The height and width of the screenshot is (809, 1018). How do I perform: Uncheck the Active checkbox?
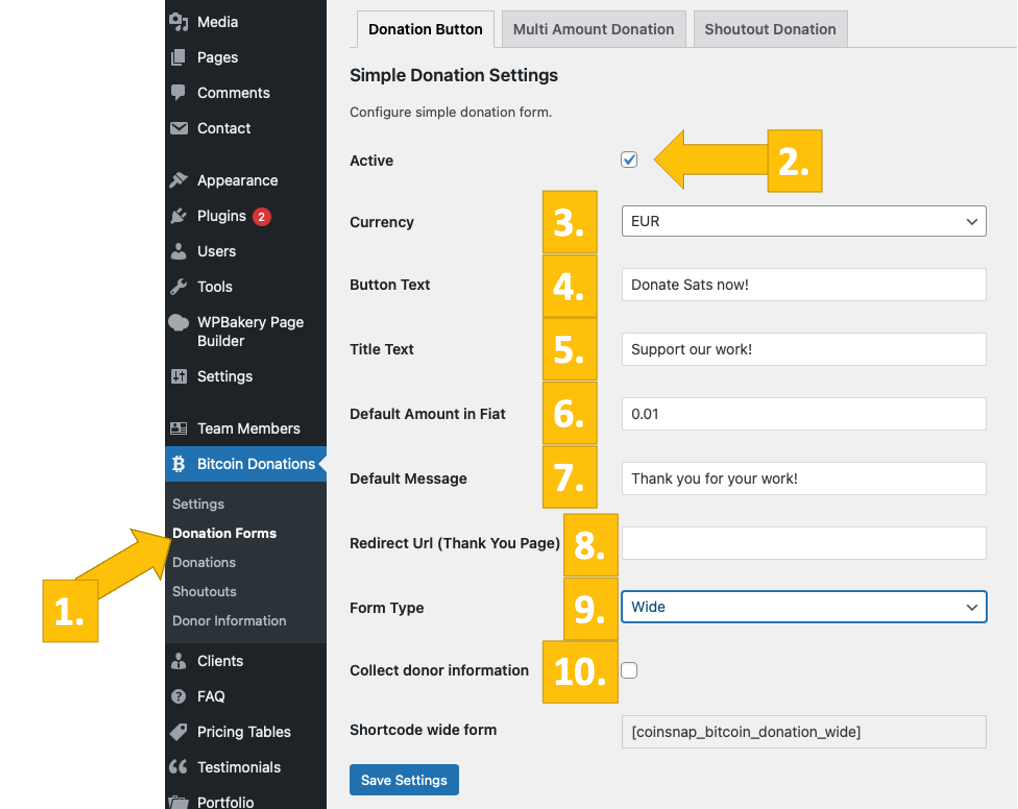click(x=629, y=160)
